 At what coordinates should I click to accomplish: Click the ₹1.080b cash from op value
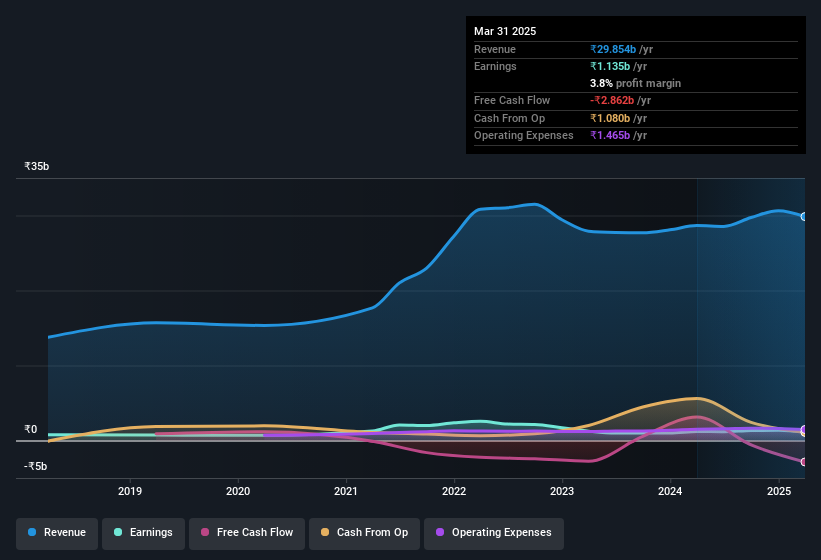610,118
